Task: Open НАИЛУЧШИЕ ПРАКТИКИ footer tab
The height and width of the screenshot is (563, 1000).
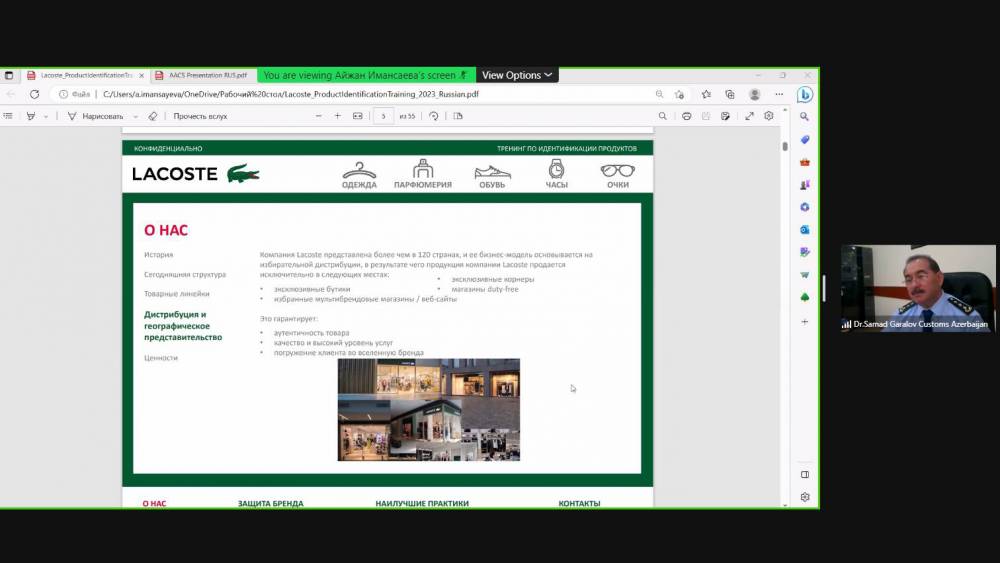Action: click(x=422, y=503)
